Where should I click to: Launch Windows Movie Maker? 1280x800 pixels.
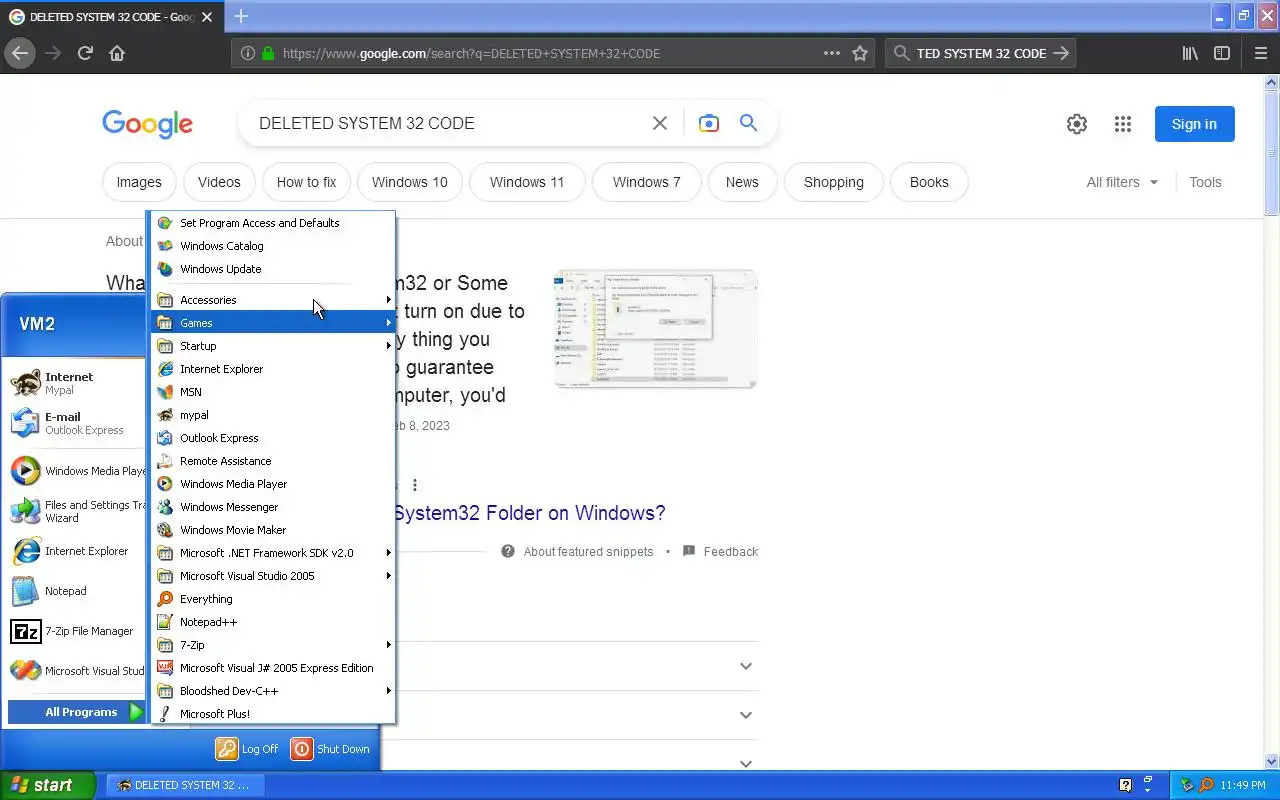pyautogui.click(x=273, y=530)
